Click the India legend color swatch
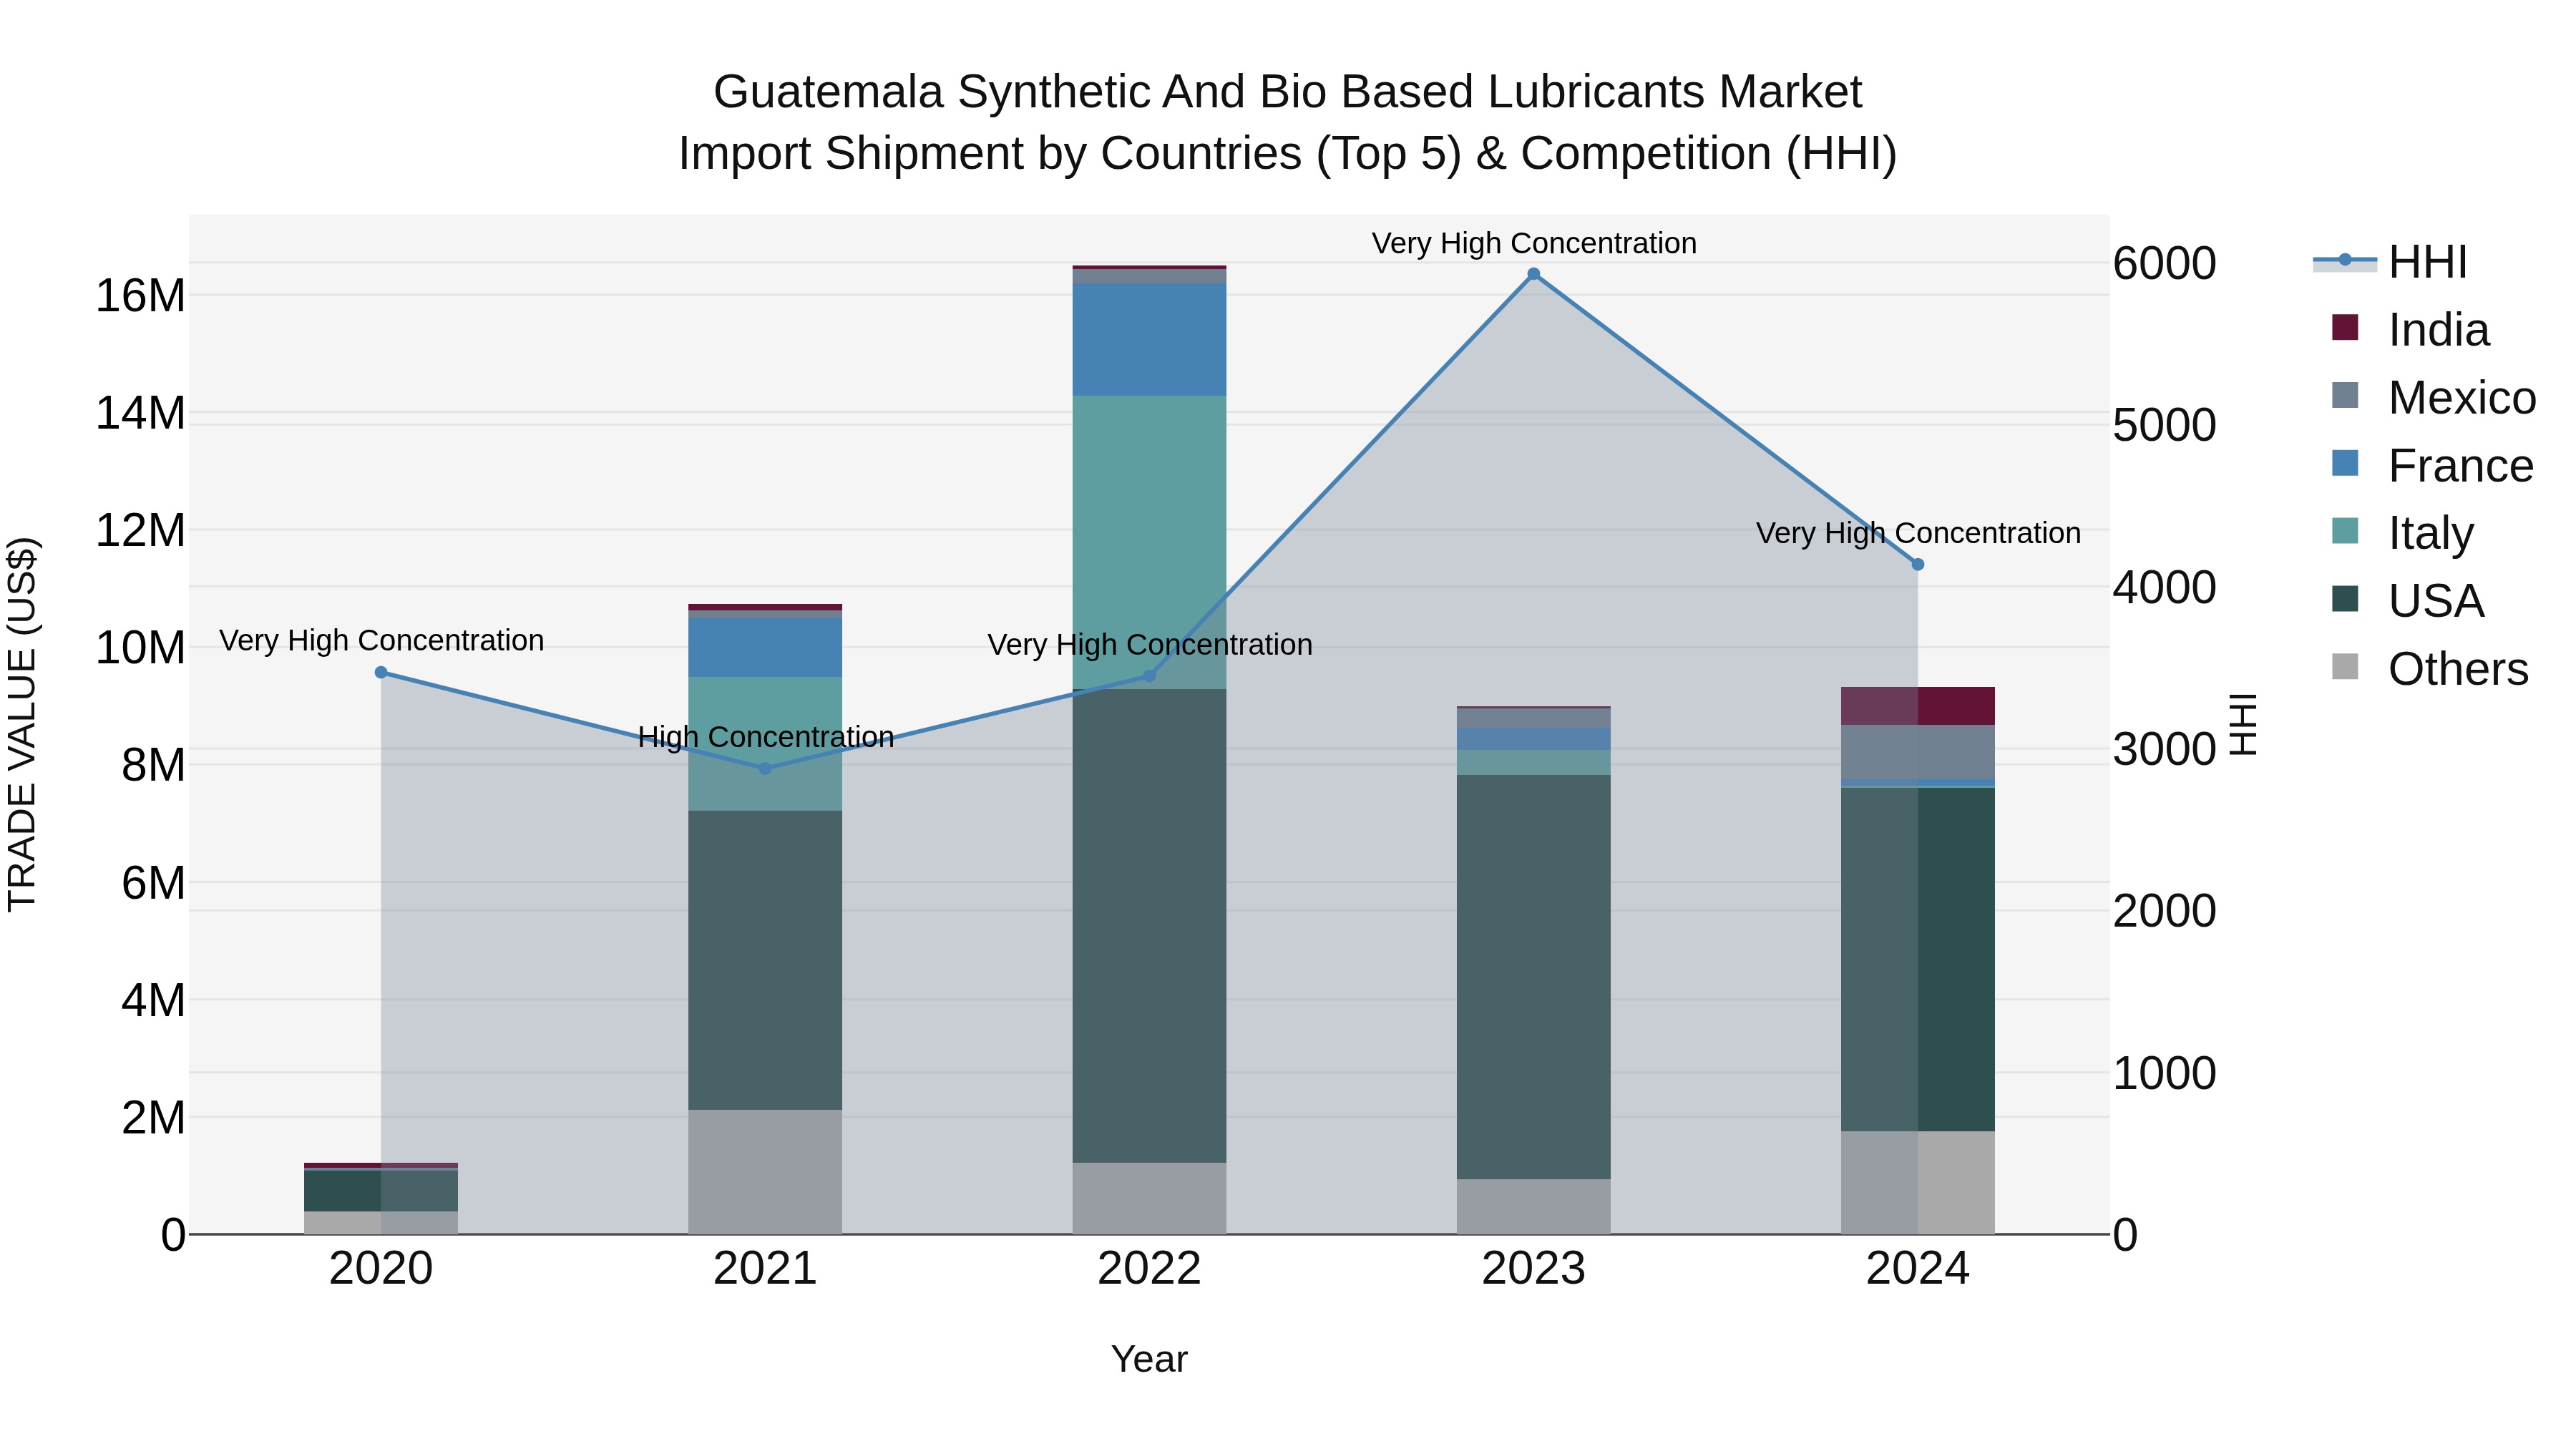Image resolution: width=2576 pixels, height=1449 pixels. pyautogui.click(x=2345, y=327)
